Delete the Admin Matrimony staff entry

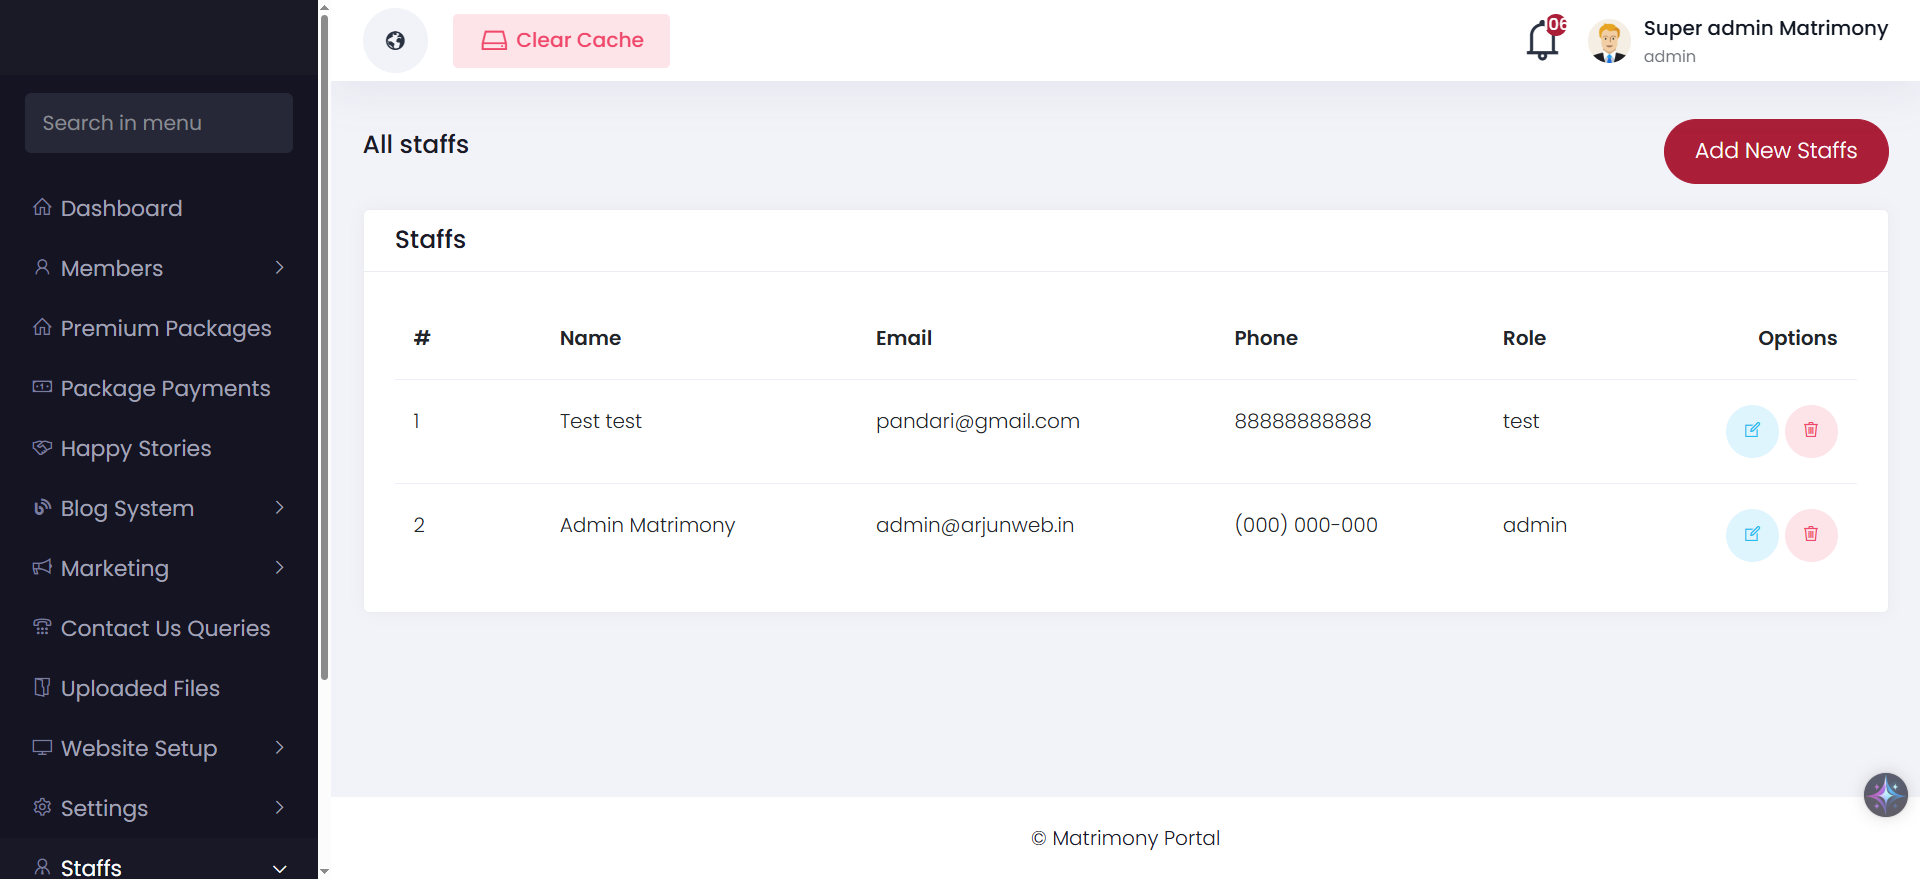(x=1811, y=535)
